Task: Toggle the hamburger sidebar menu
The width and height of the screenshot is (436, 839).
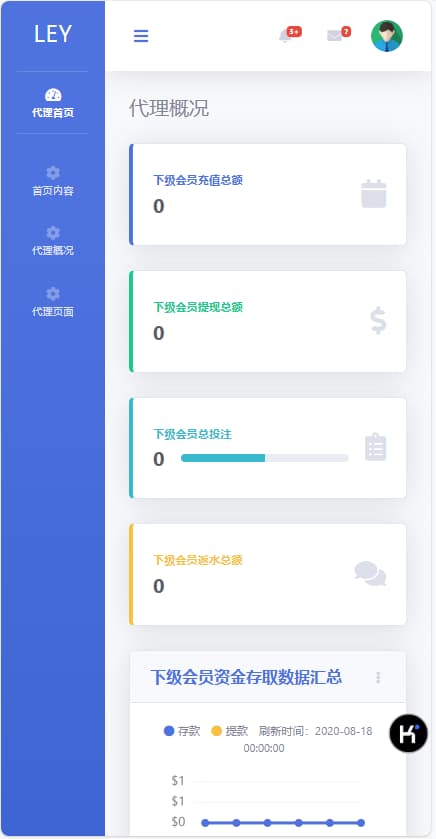Action: pyautogui.click(x=141, y=36)
